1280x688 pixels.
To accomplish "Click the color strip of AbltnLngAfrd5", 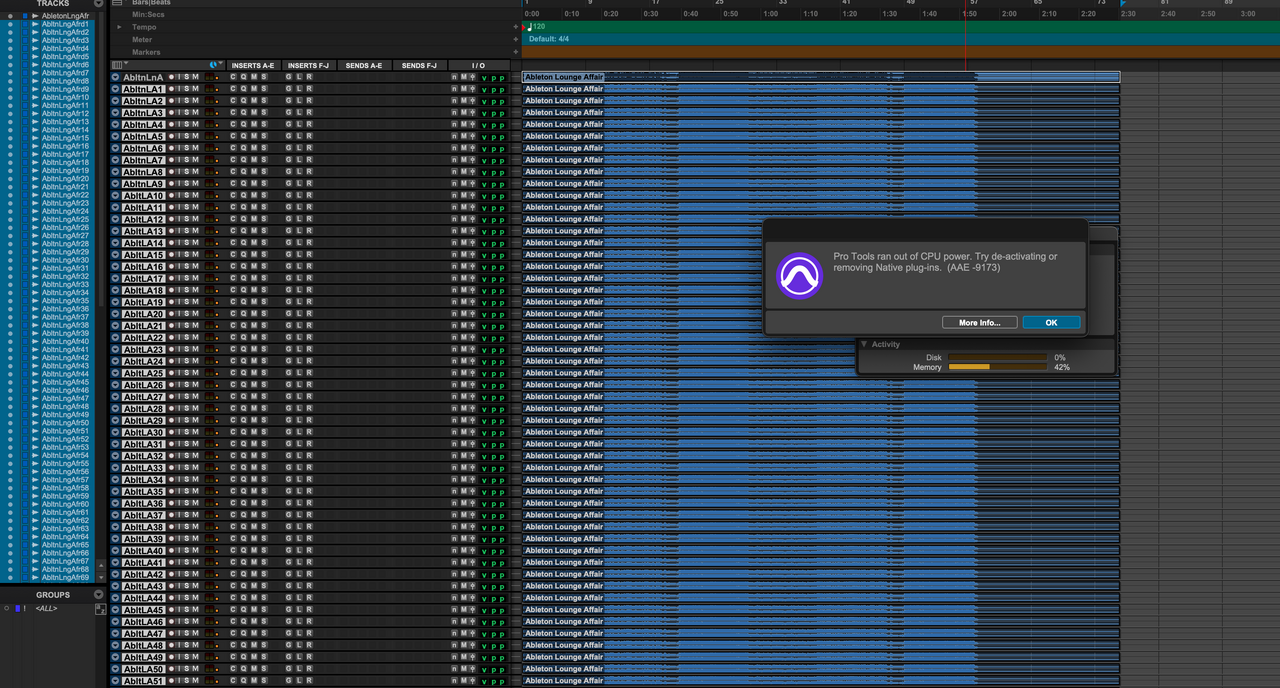I will [x=26, y=57].
